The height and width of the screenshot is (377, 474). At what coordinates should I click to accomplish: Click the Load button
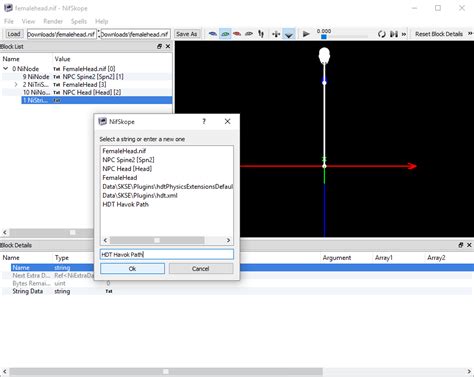click(14, 34)
